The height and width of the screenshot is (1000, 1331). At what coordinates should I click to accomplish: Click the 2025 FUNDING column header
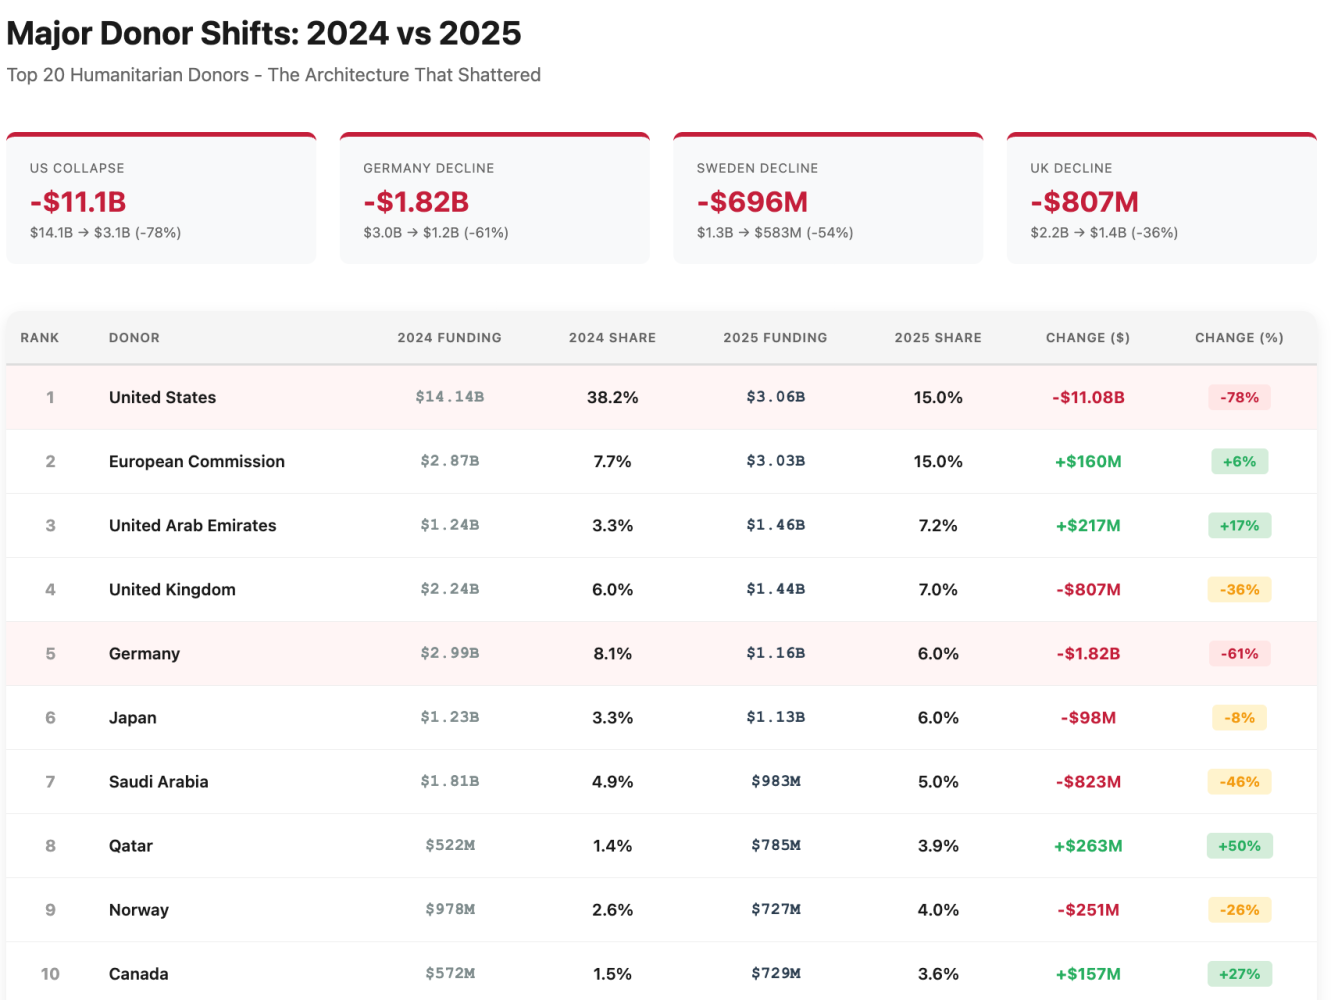point(775,338)
